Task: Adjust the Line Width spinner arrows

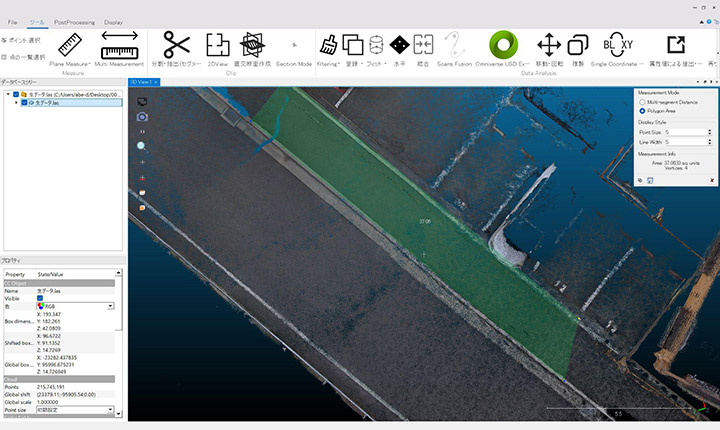Action: coord(709,142)
